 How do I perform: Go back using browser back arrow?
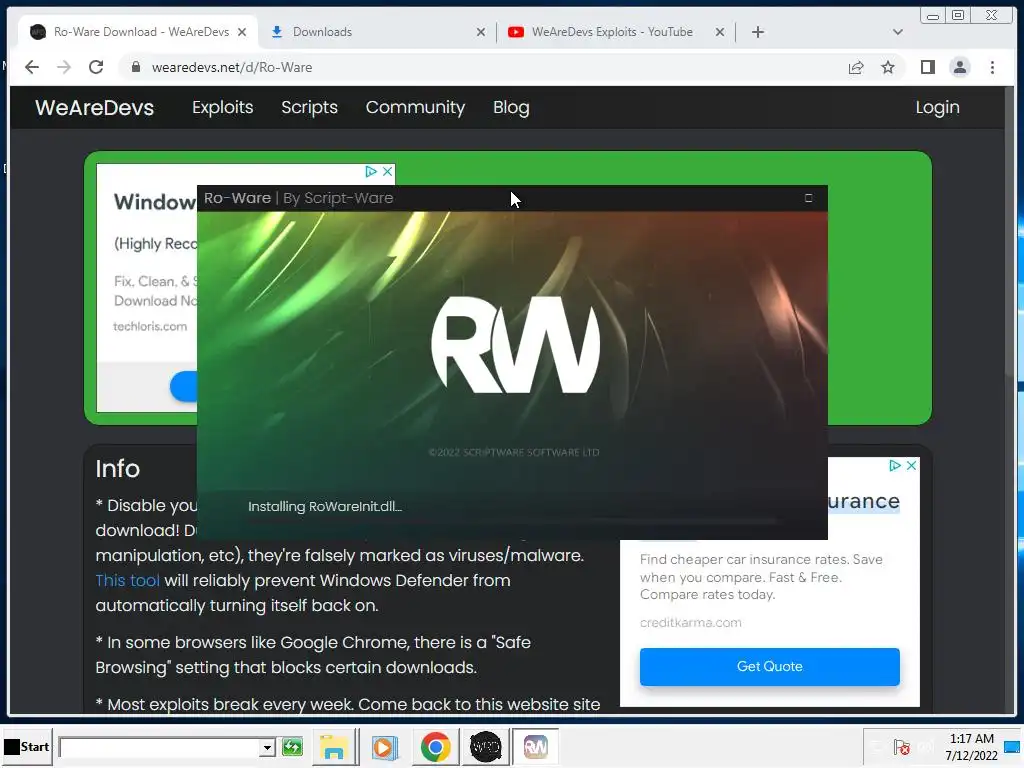[x=31, y=67]
